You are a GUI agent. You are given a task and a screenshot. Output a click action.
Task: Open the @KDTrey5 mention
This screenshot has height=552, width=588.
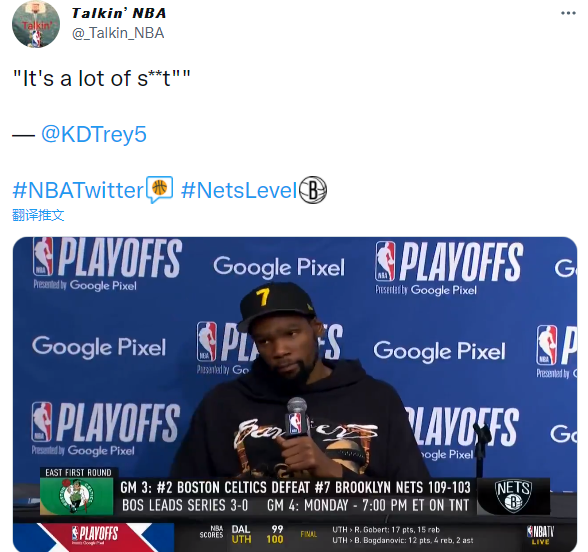pyautogui.click(x=93, y=134)
